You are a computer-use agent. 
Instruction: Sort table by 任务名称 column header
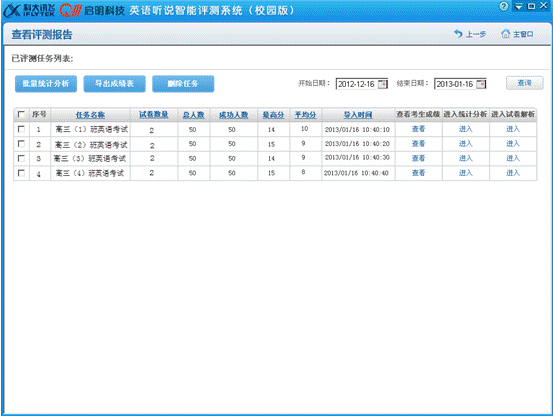90,115
